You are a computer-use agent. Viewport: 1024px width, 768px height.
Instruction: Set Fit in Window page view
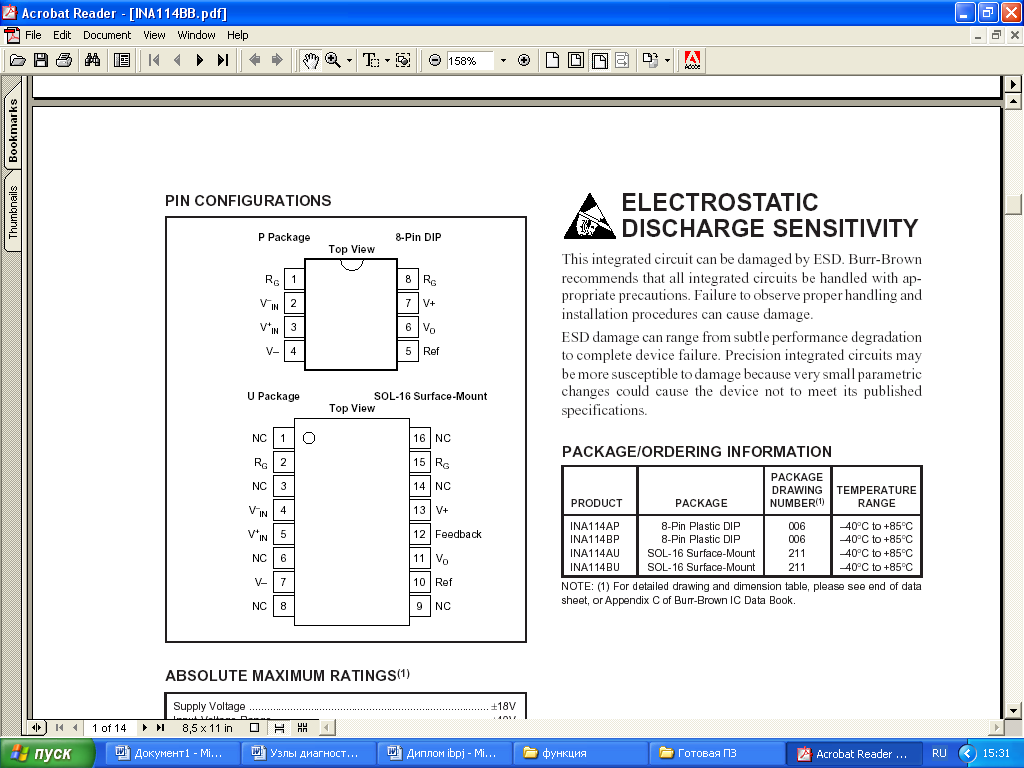coord(576,61)
